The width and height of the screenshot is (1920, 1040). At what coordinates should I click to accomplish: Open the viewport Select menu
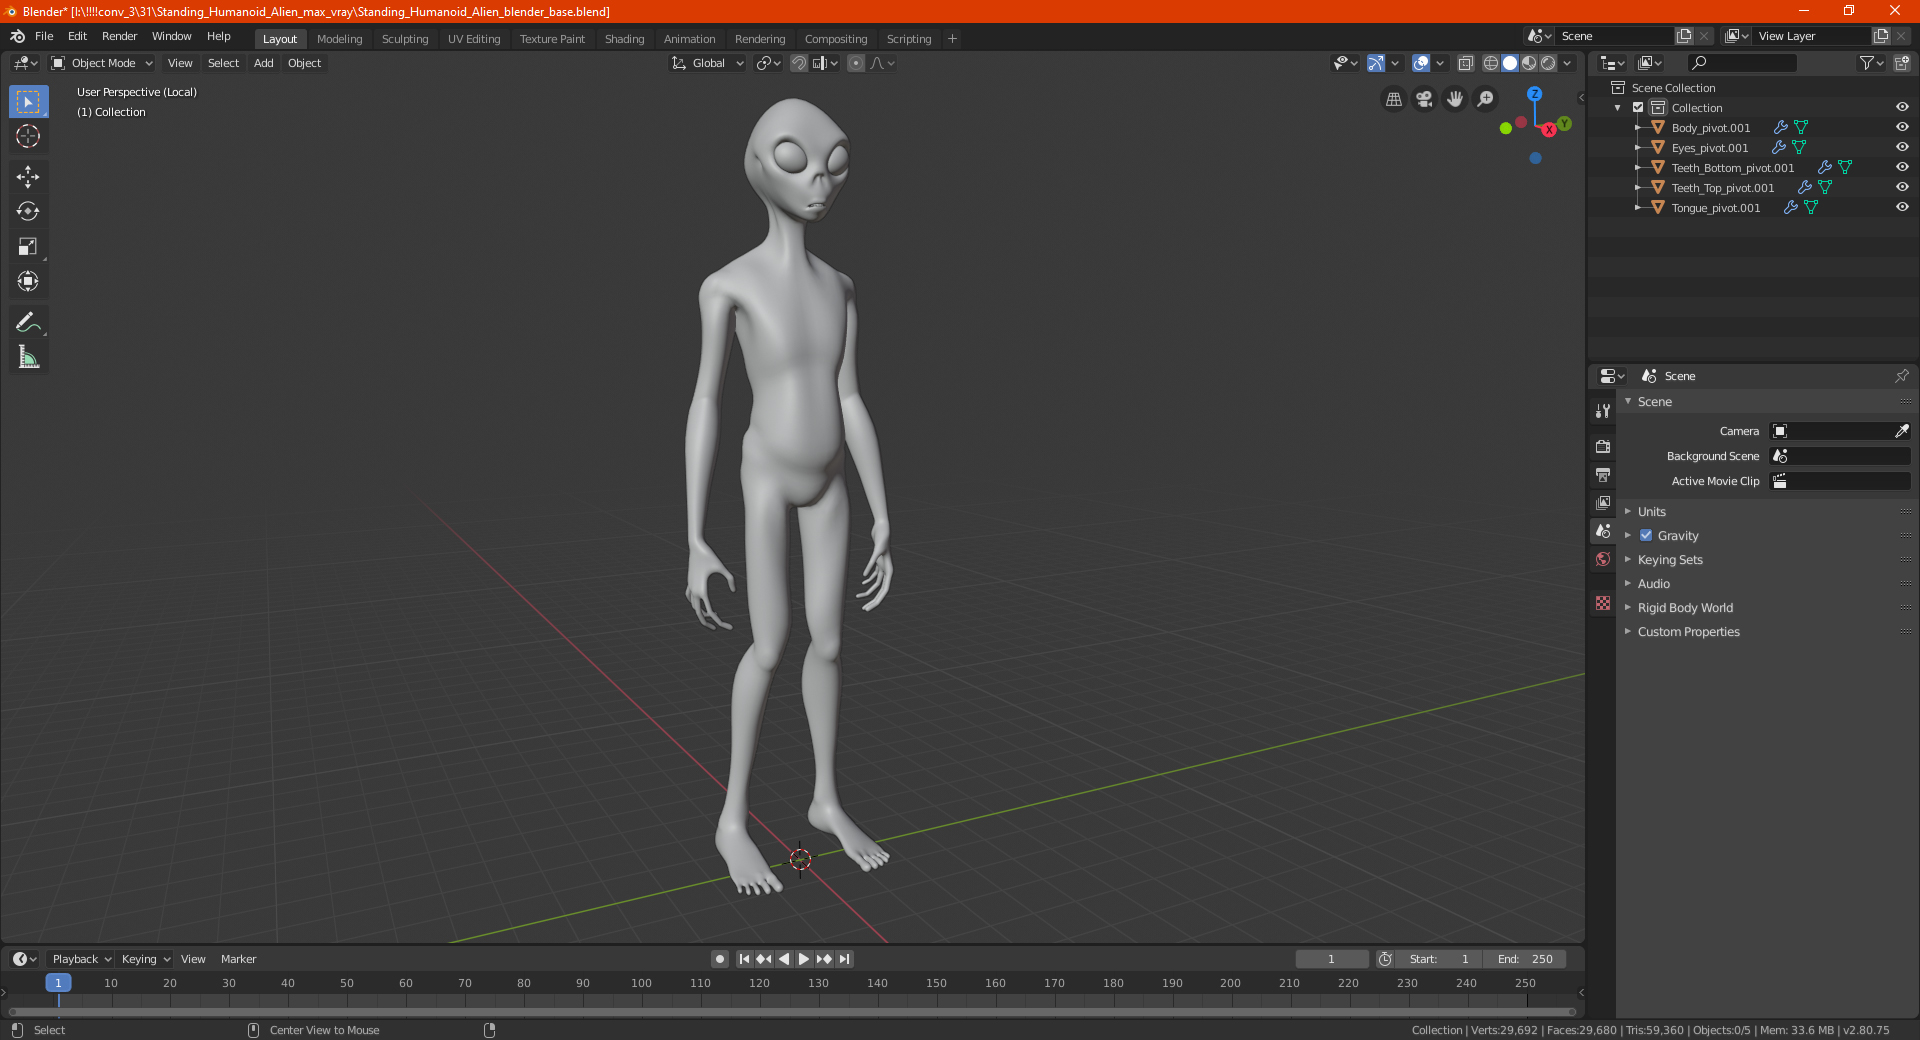coord(223,63)
